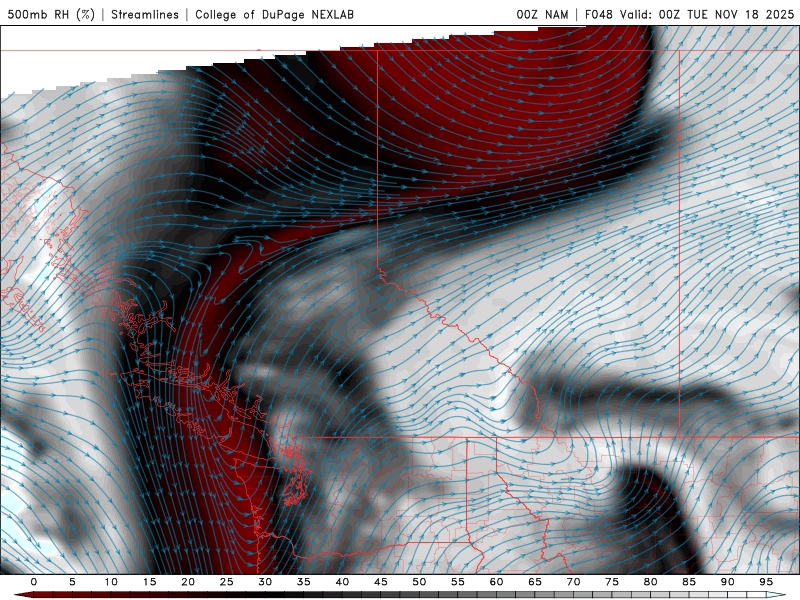
Task: Click the colorbar label "25"
Action: tap(227, 582)
